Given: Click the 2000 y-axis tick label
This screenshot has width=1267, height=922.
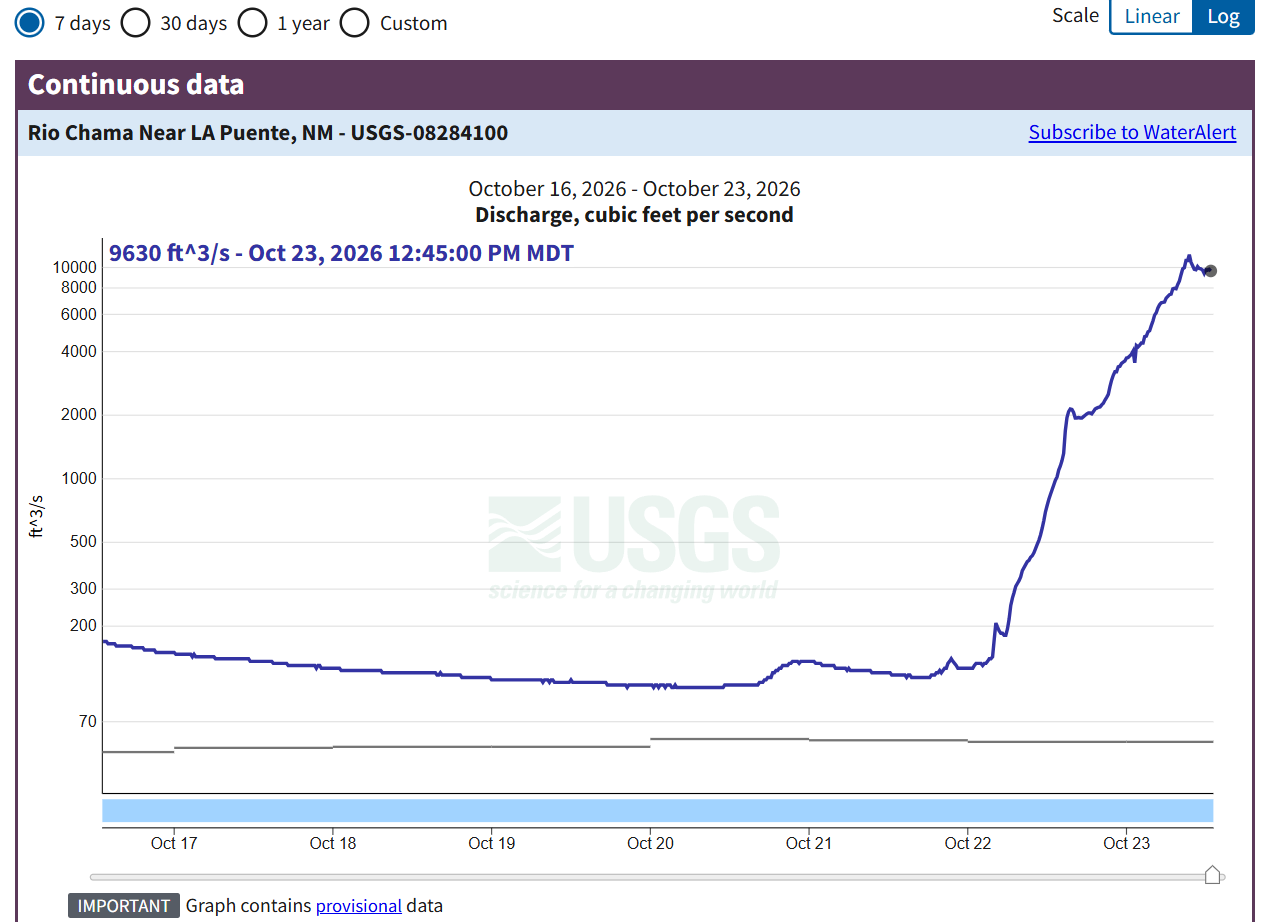Looking at the screenshot, I should click(x=79, y=415).
